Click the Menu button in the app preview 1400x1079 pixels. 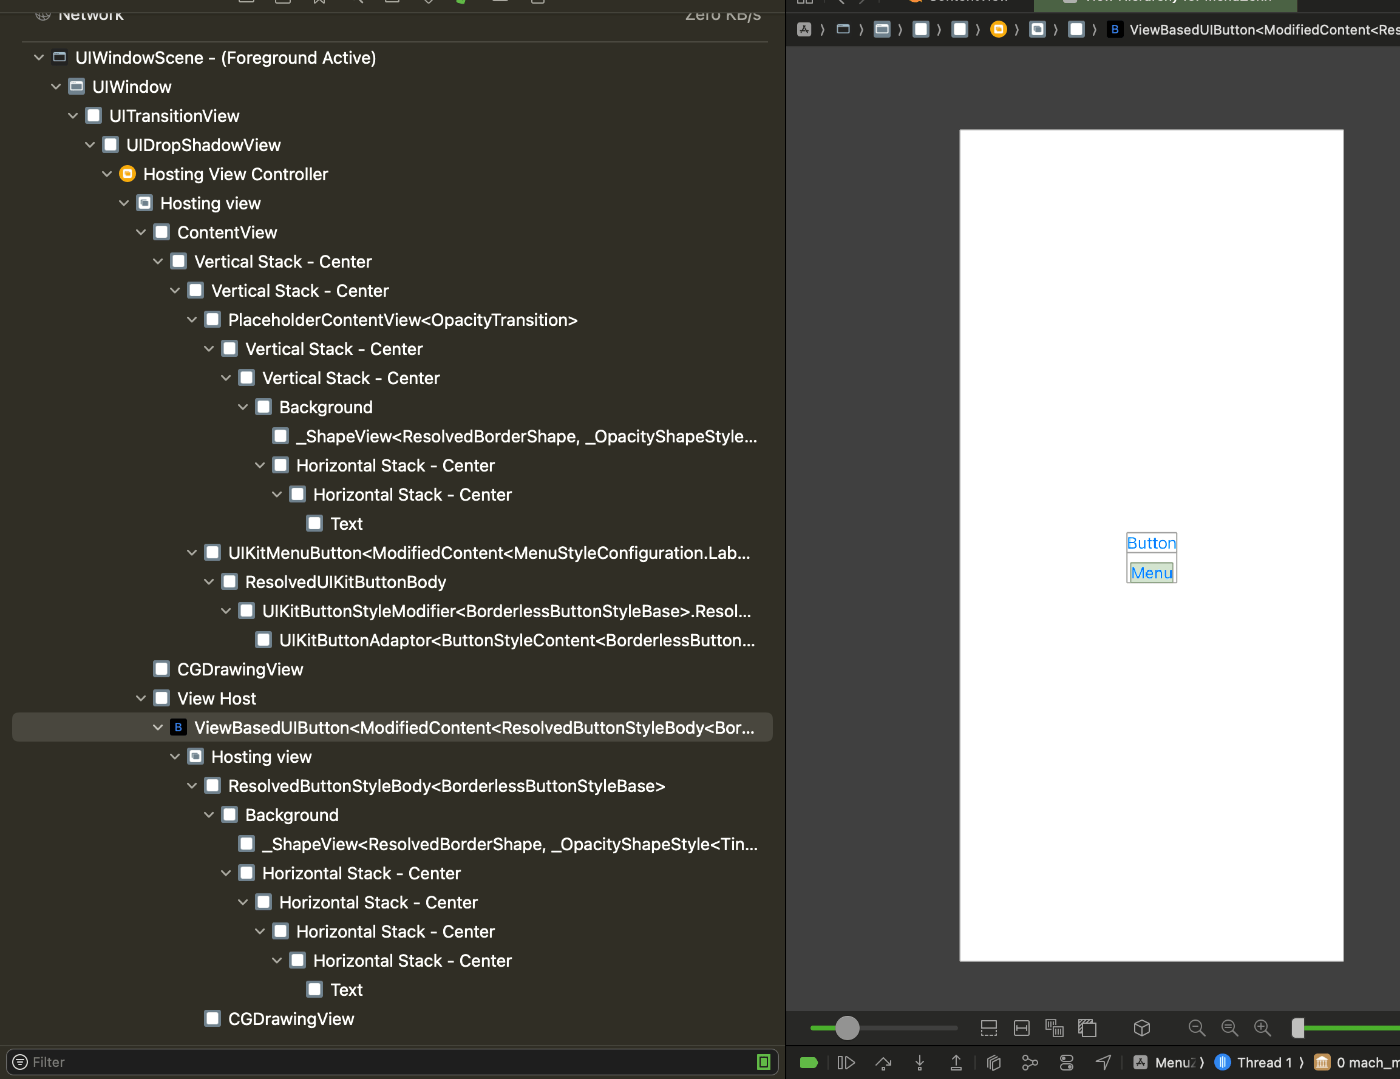[1151, 572]
